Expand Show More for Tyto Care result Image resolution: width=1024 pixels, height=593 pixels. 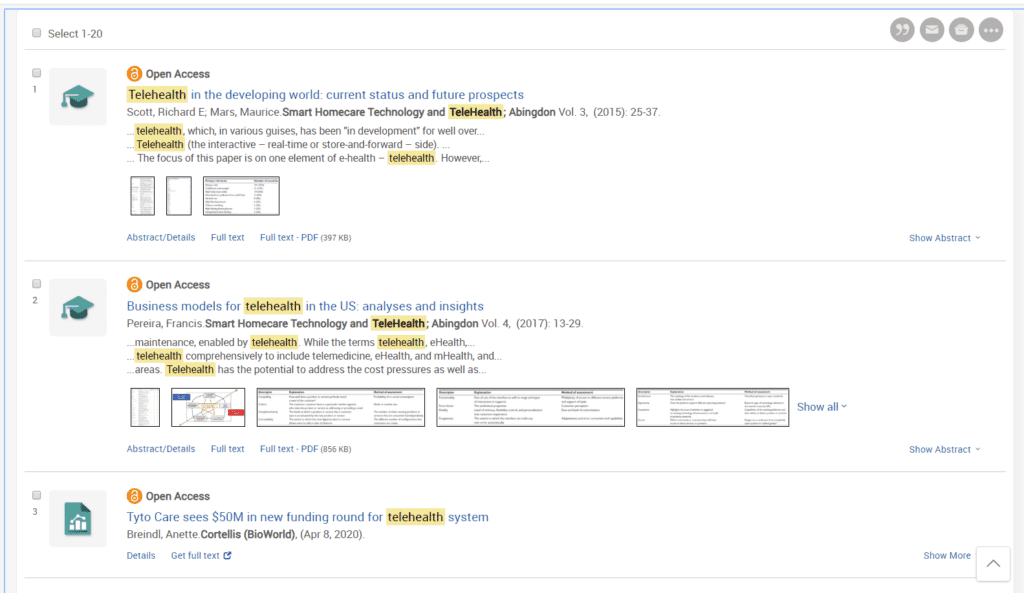(946, 556)
